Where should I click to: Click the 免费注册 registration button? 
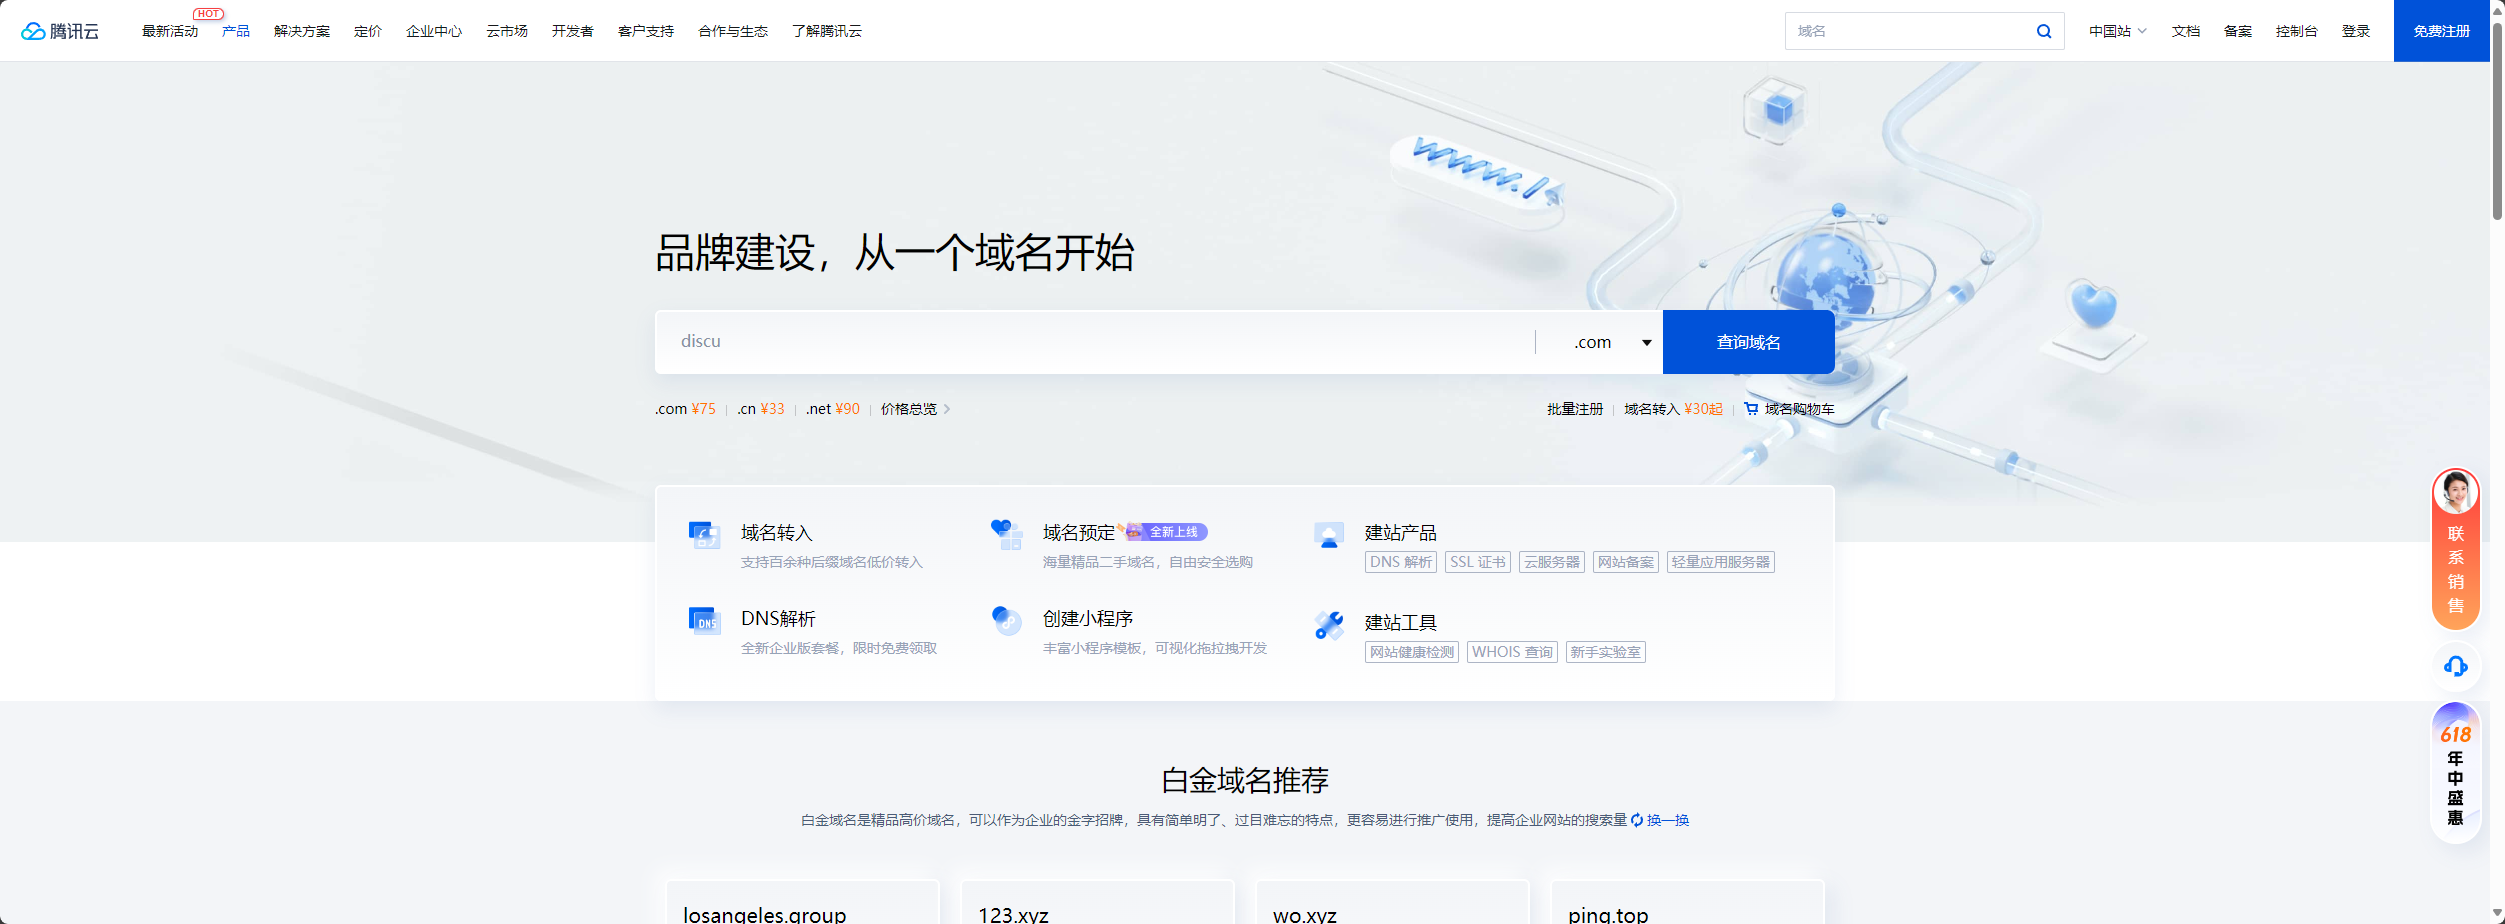click(2441, 30)
